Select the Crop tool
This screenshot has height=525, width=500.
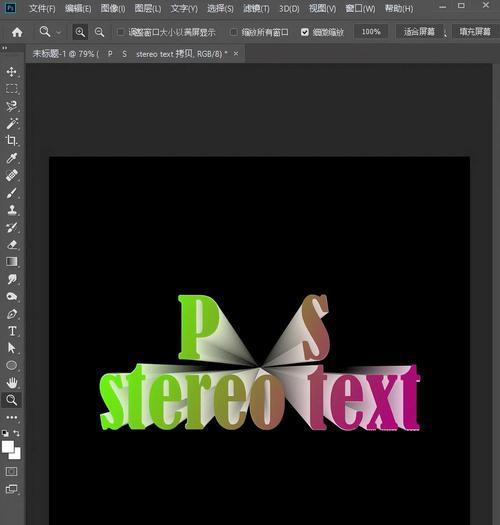pyautogui.click(x=11, y=141)
